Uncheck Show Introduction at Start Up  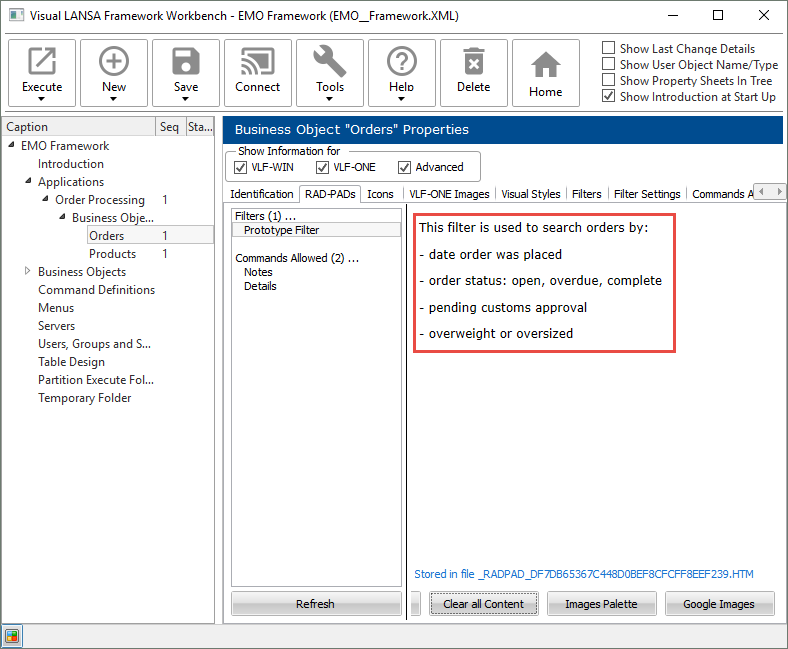click(608, 96)
